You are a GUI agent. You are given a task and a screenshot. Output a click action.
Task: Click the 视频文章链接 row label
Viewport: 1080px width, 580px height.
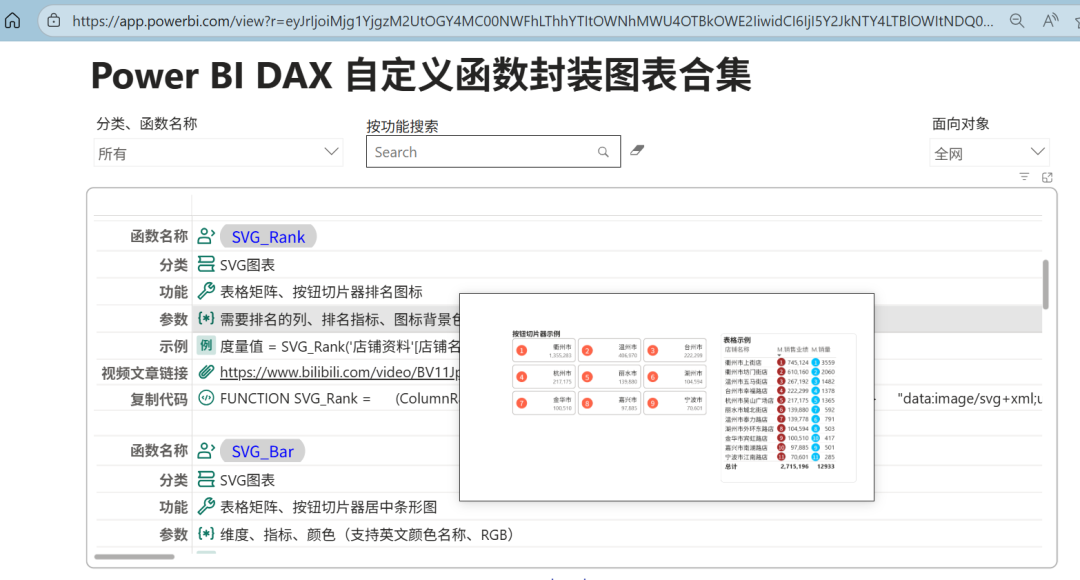[x=145, y=373]
